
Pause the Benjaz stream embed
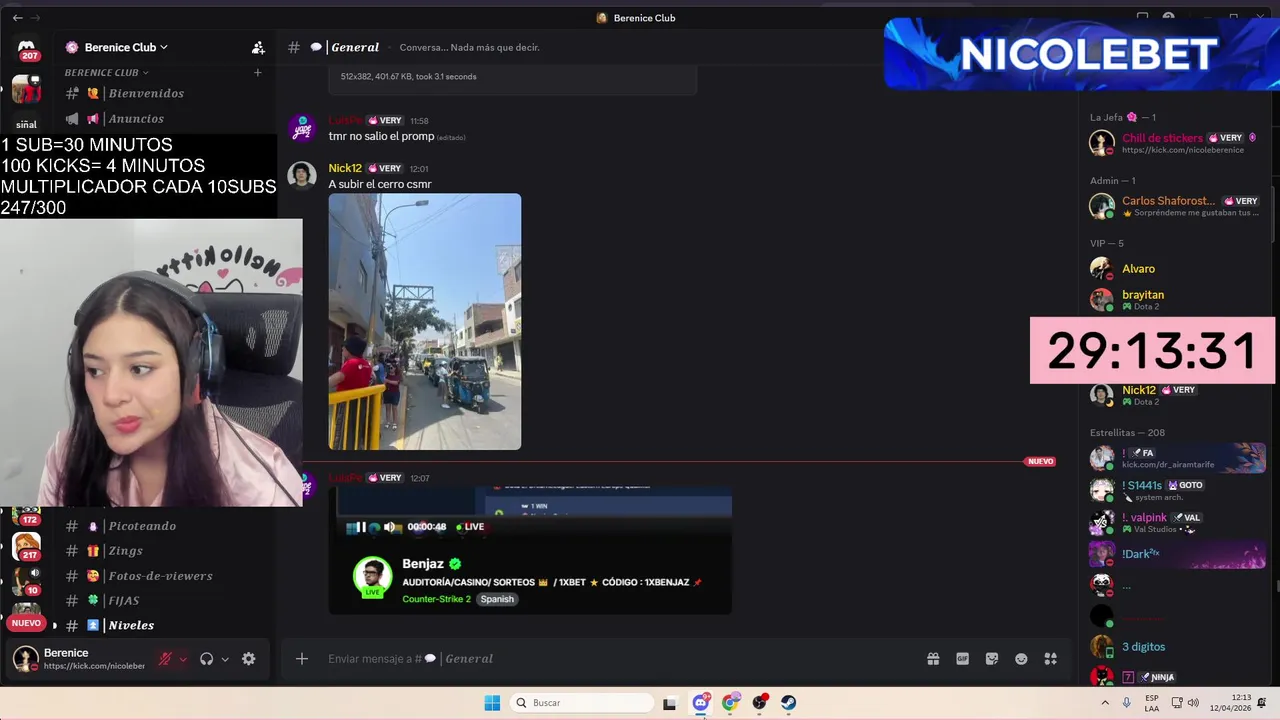tap(360, 527)
